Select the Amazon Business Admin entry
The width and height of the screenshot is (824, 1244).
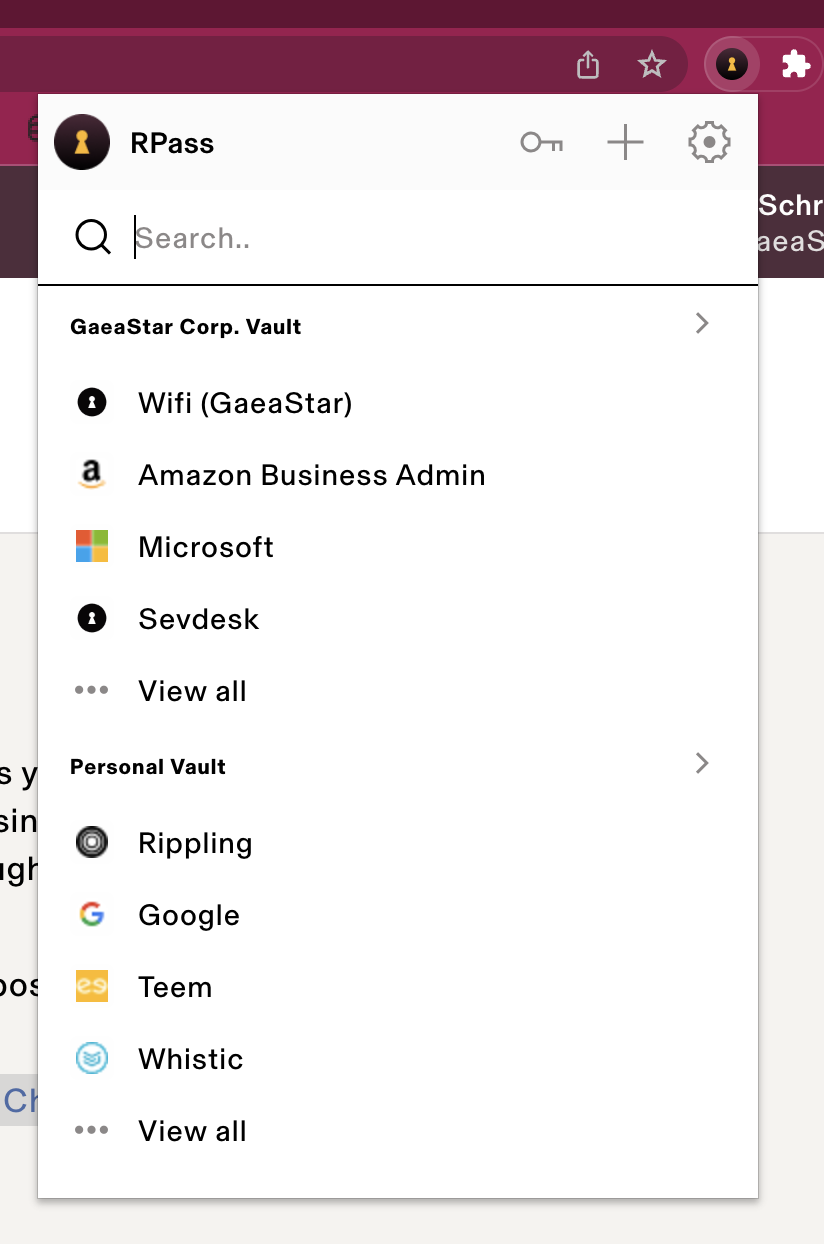(x=311, y=475)
